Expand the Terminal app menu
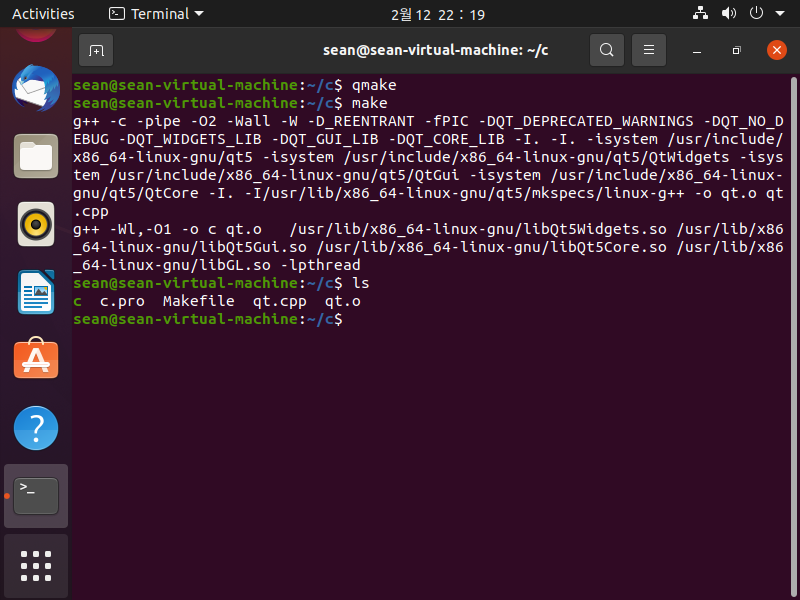 click(156, 14)
